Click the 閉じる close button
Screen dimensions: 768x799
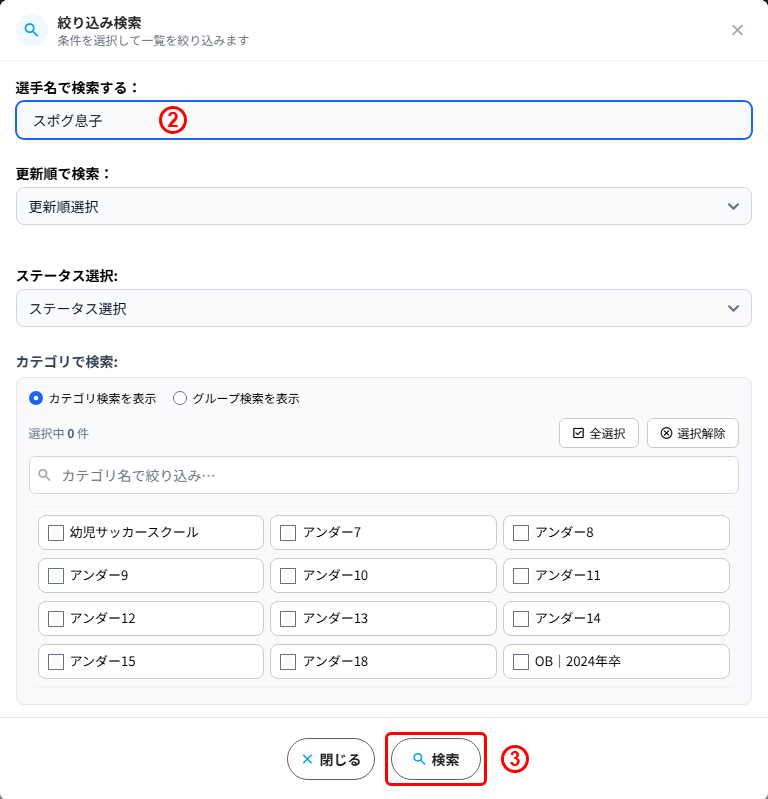click(331, 759)
